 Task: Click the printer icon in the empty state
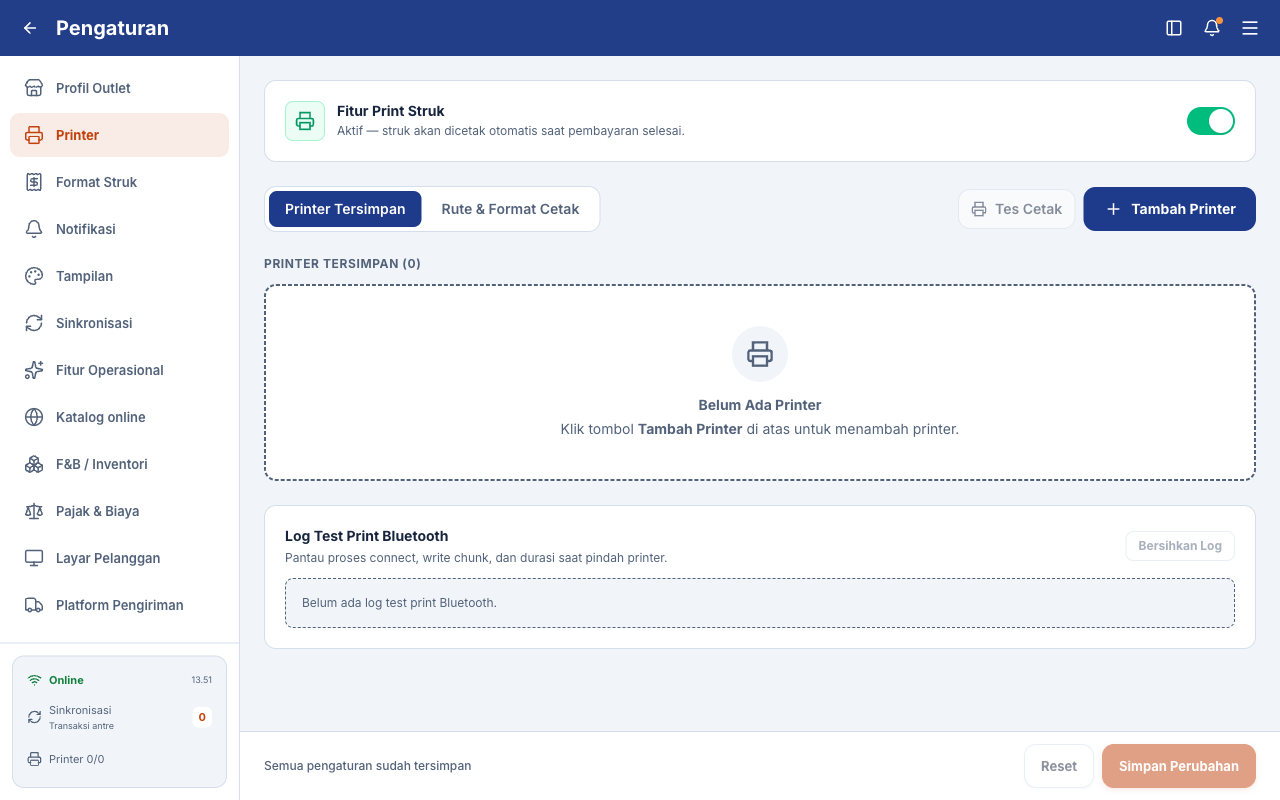(760, 354)
